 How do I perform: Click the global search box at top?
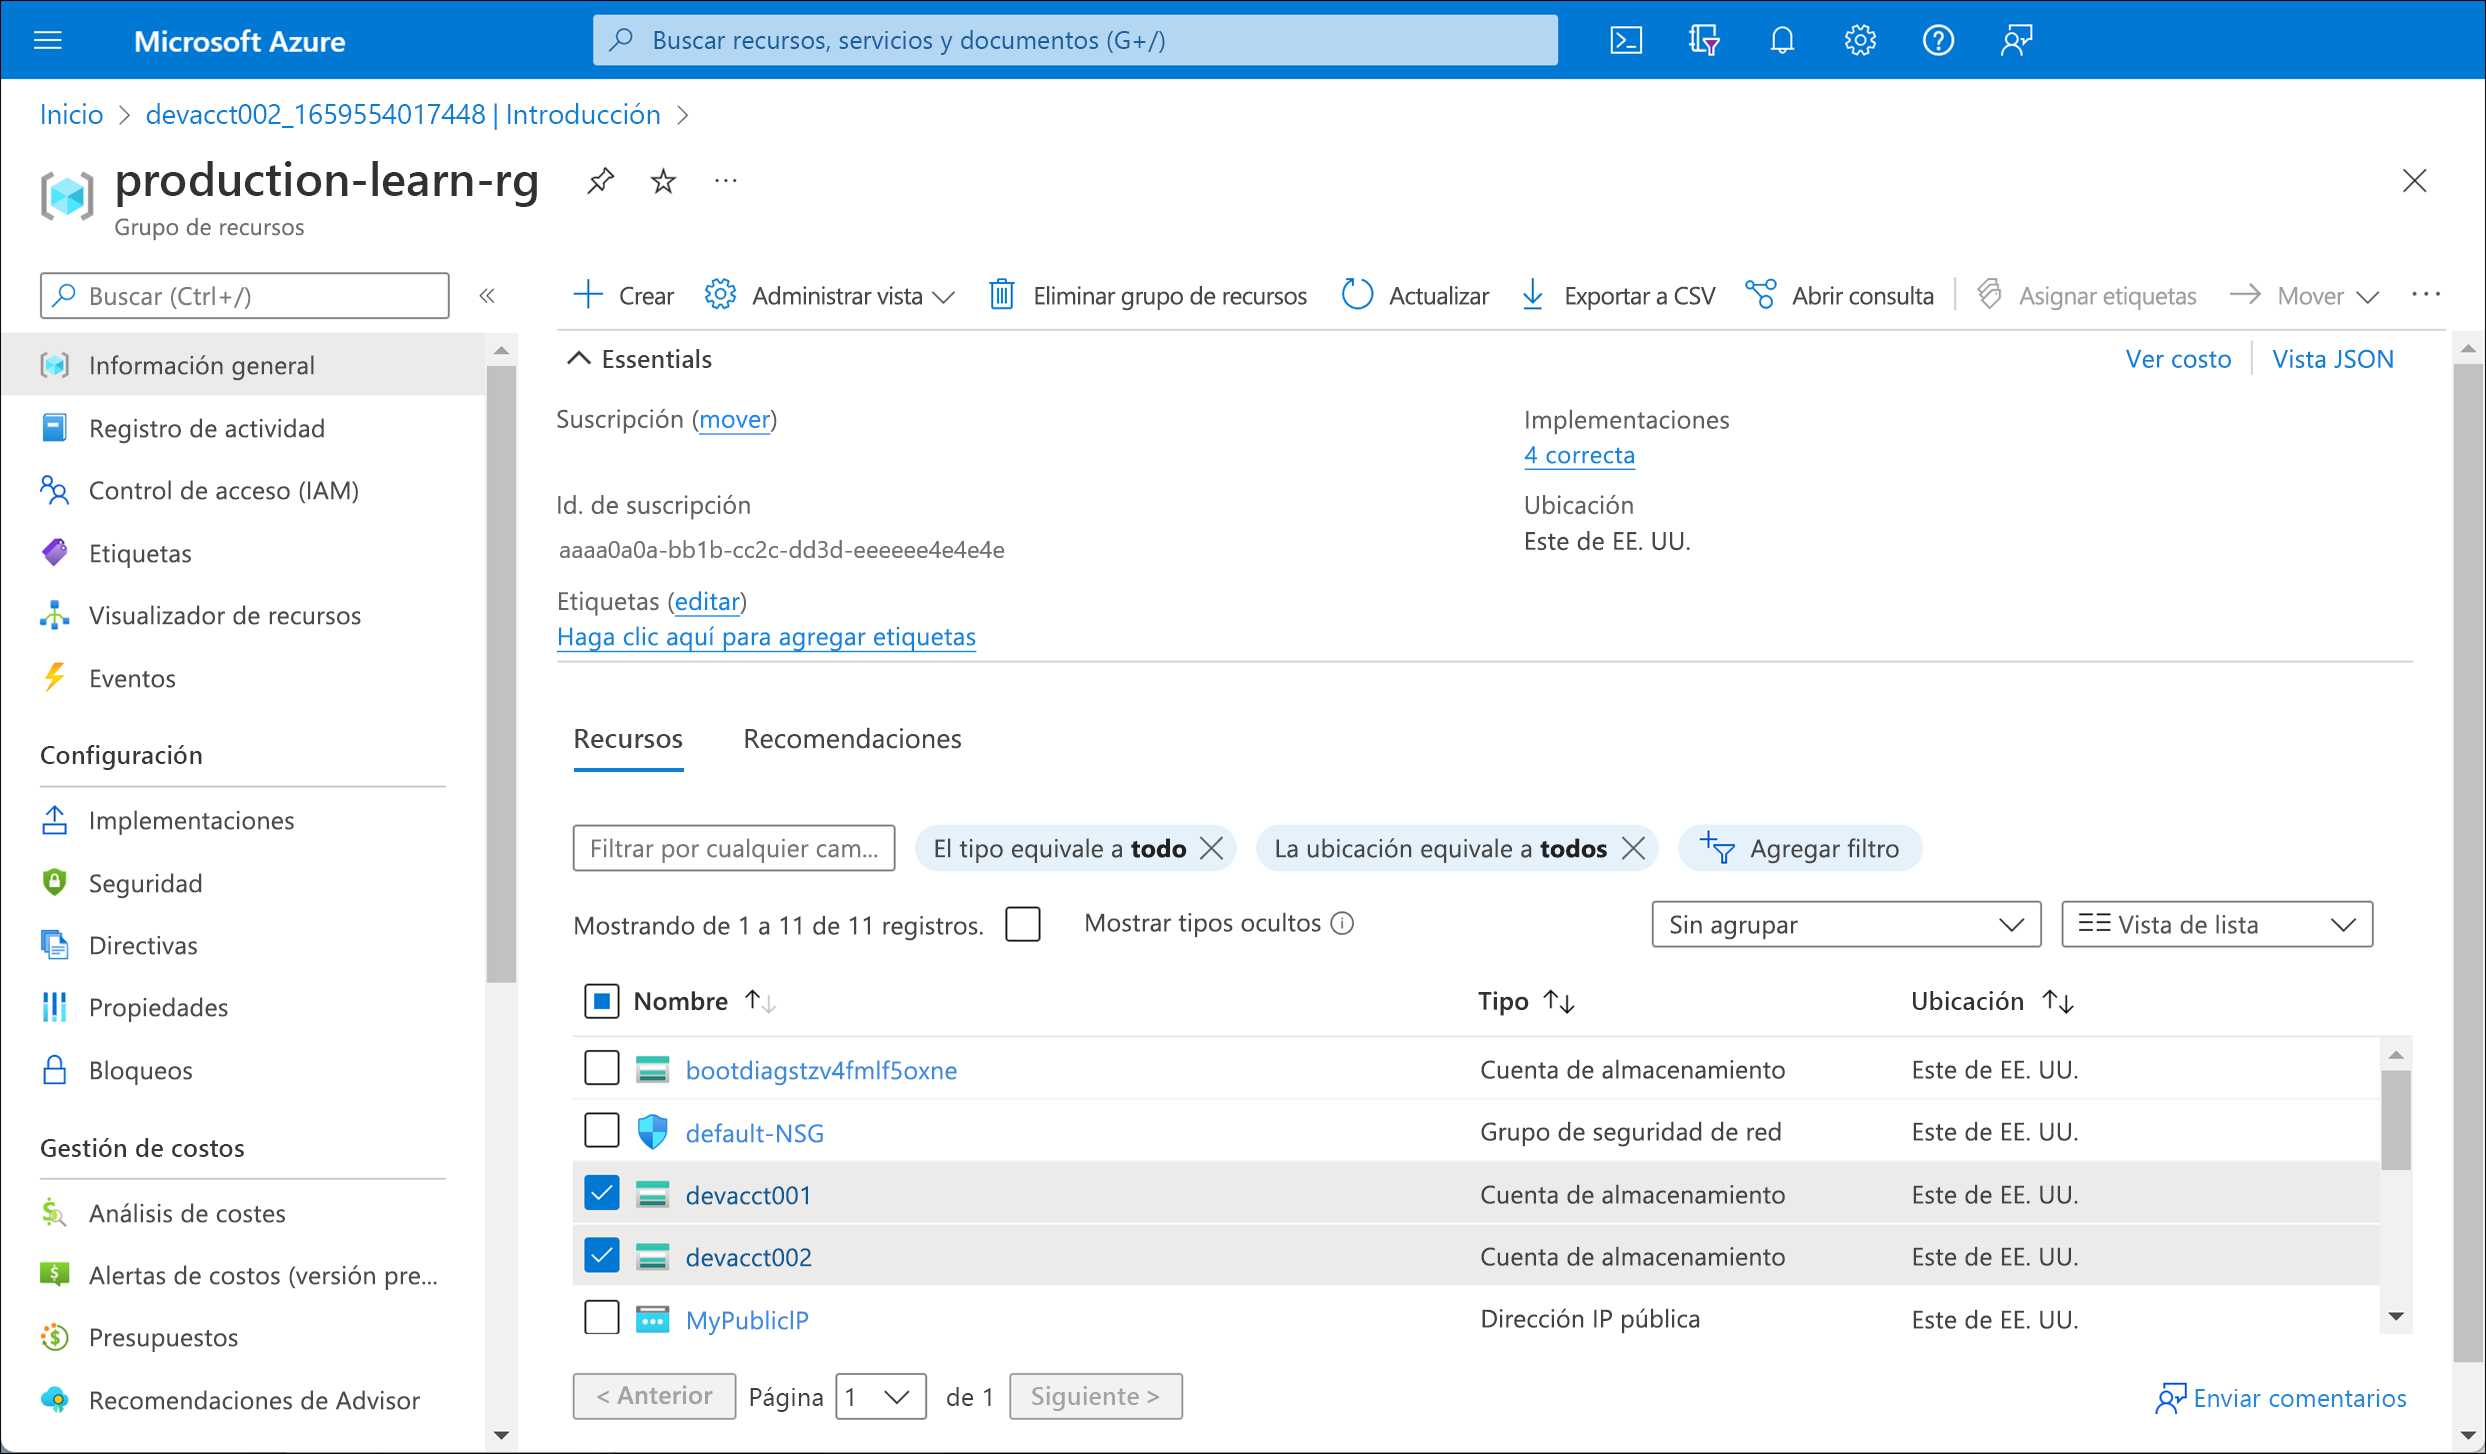(1075, 40)
